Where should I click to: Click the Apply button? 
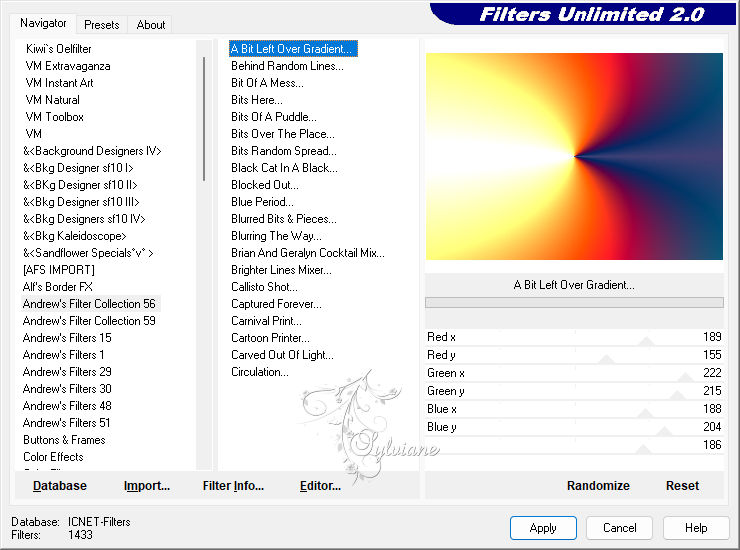click(x=543, y=528)
